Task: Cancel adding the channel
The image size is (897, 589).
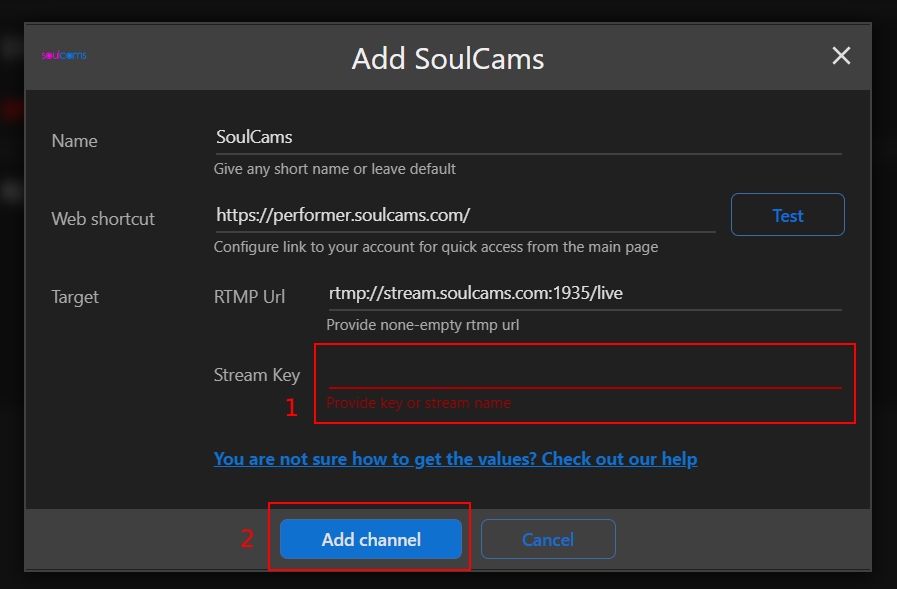Action: click(x=548, y=539)
